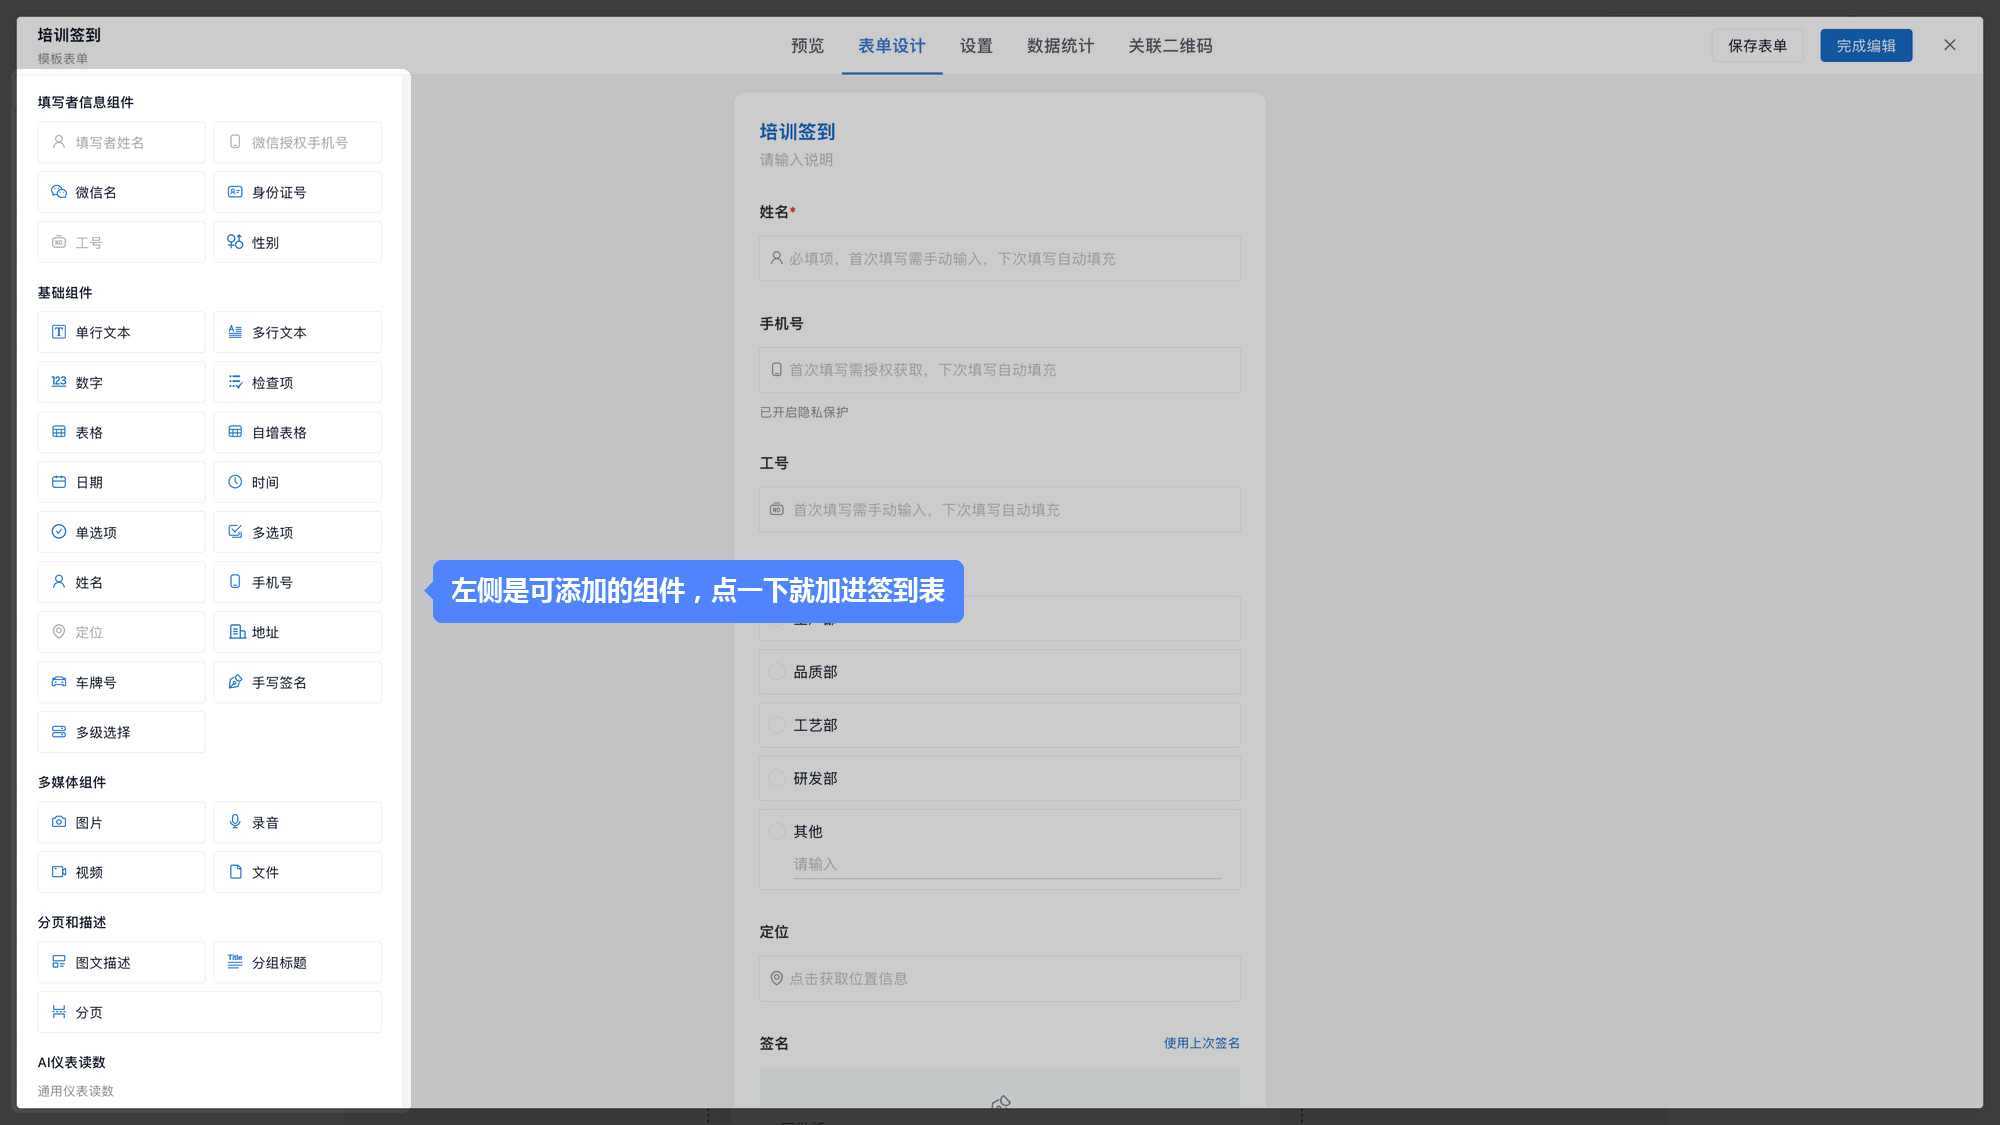Add a 数字 field
The image size is (2000, 1125).
(121, 382)
